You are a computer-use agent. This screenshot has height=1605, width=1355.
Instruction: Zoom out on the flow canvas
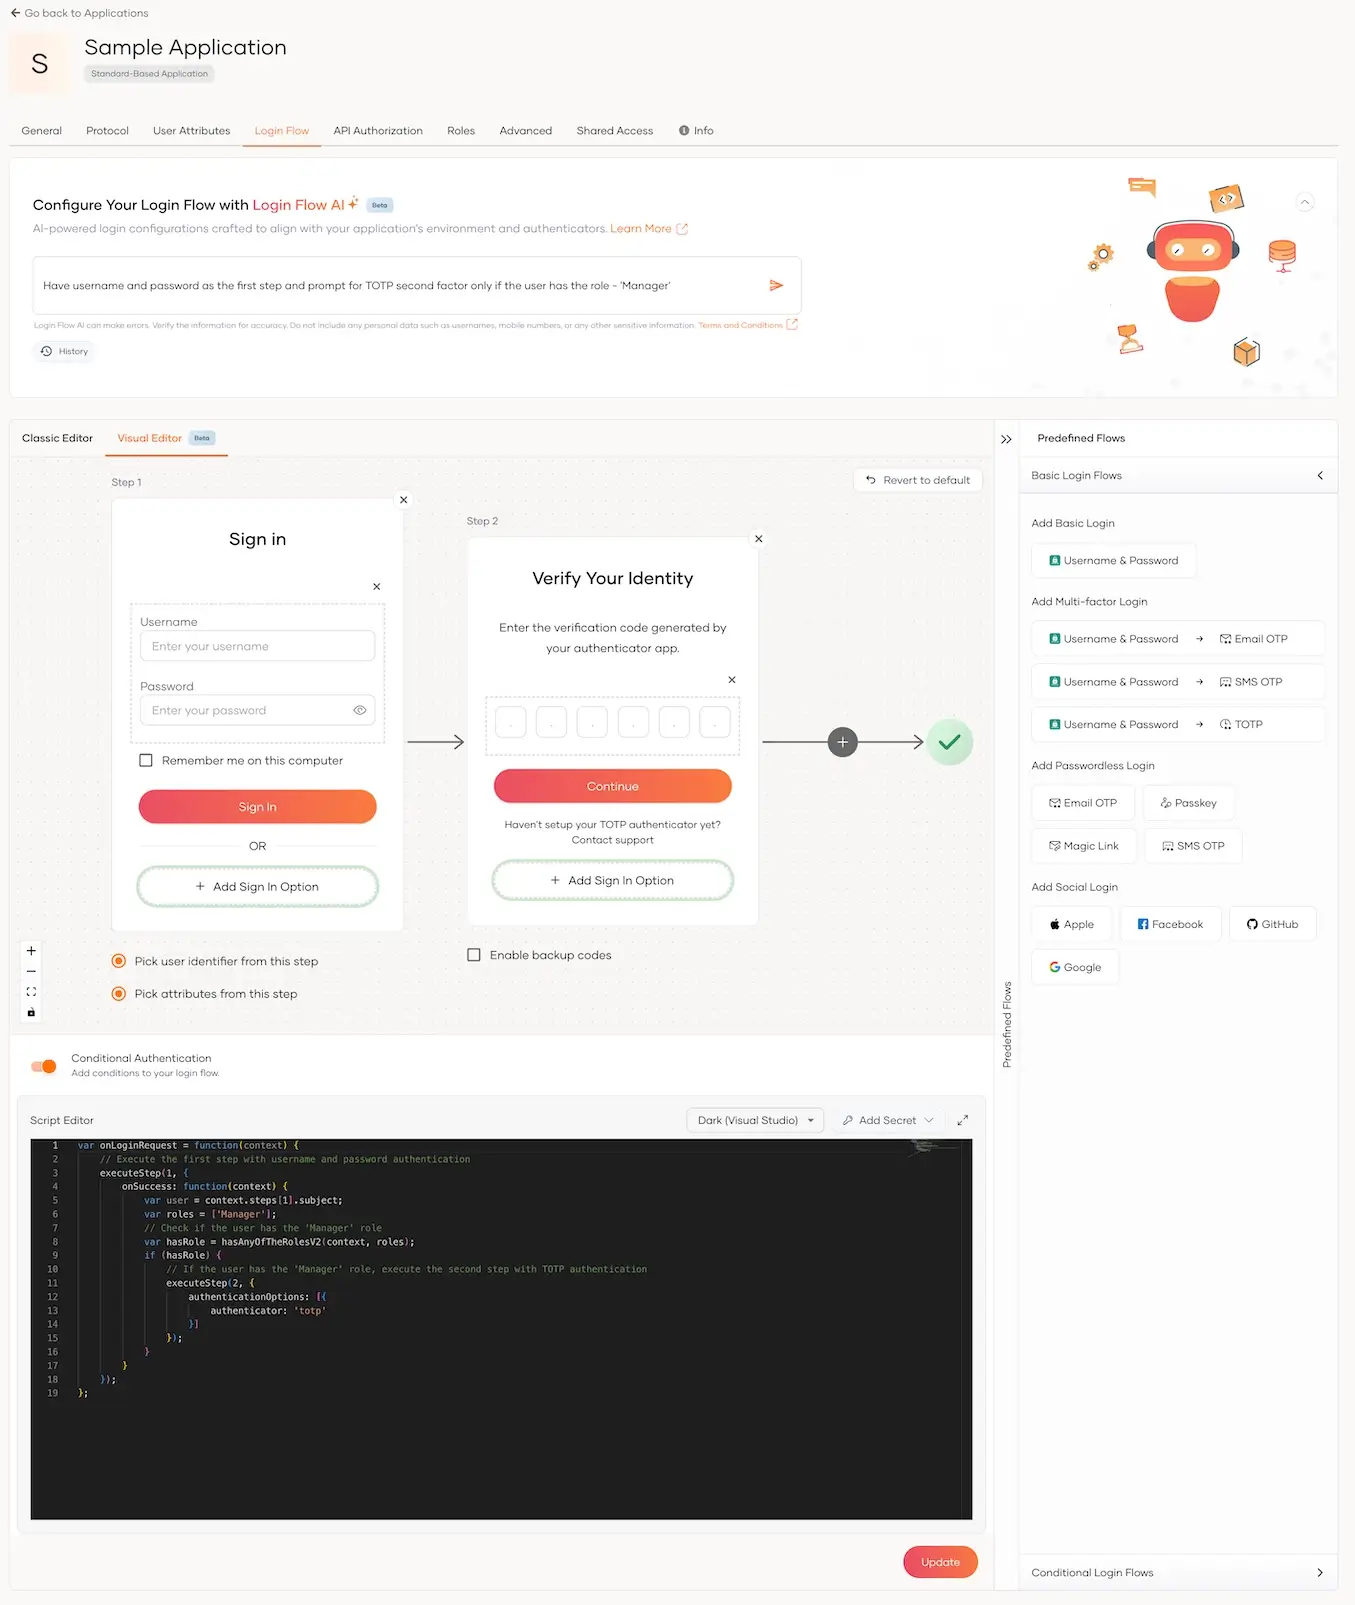tap(31, 971)
